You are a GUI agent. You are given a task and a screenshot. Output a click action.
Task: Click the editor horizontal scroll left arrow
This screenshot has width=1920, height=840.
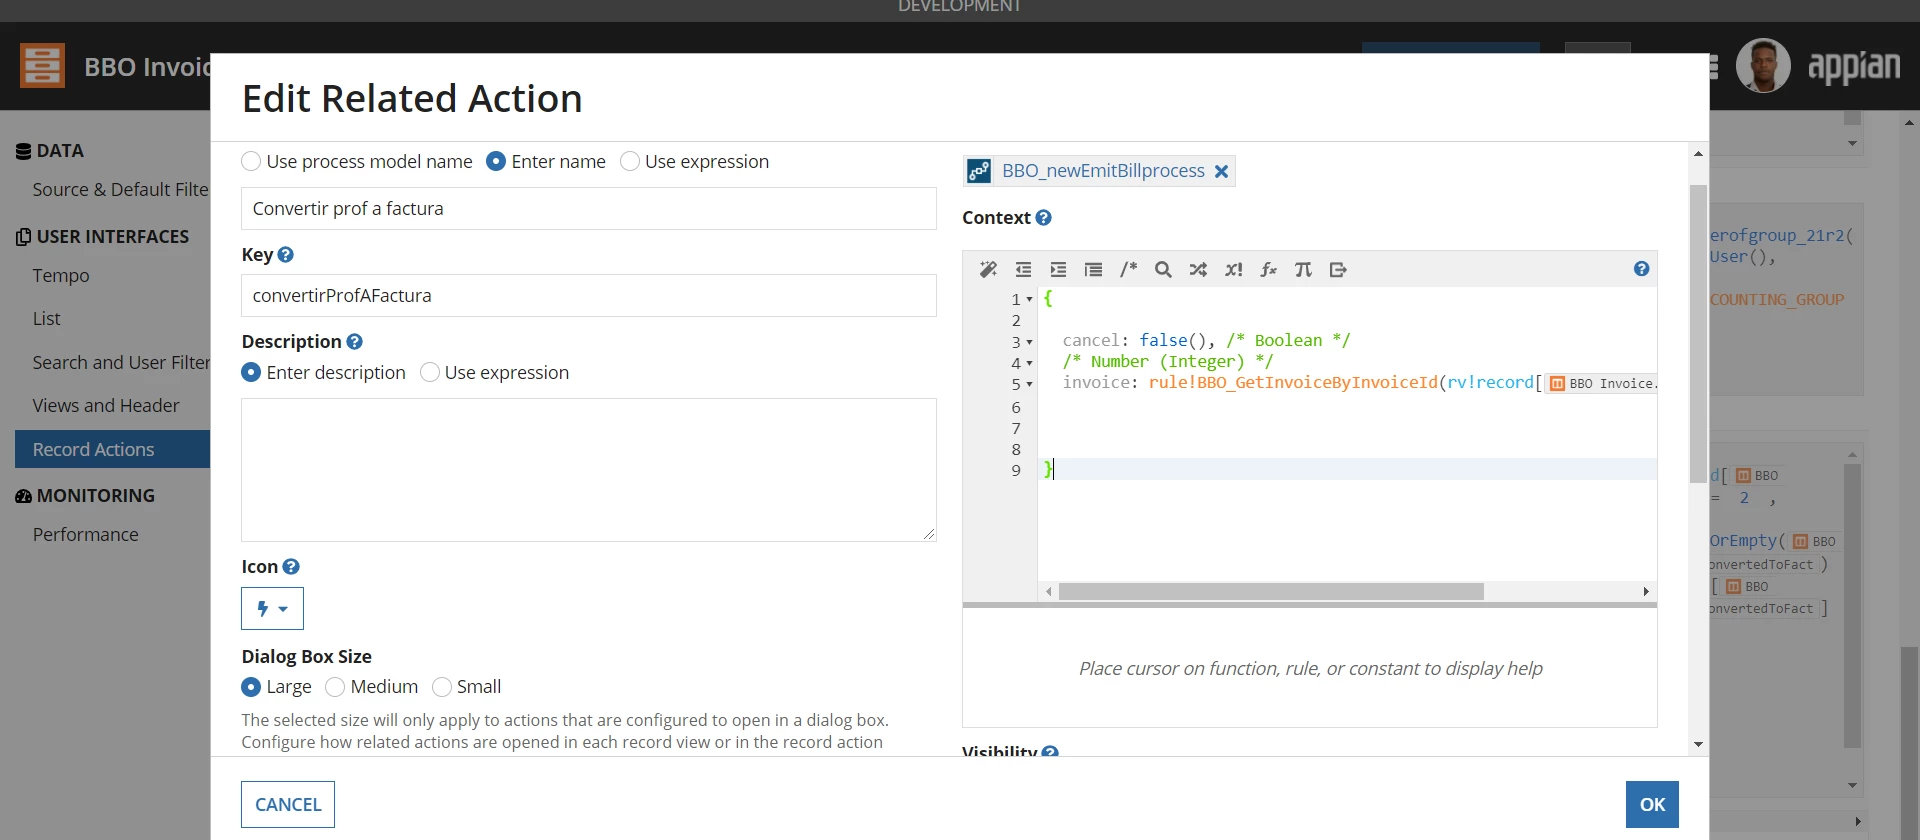pos(1049,591)
